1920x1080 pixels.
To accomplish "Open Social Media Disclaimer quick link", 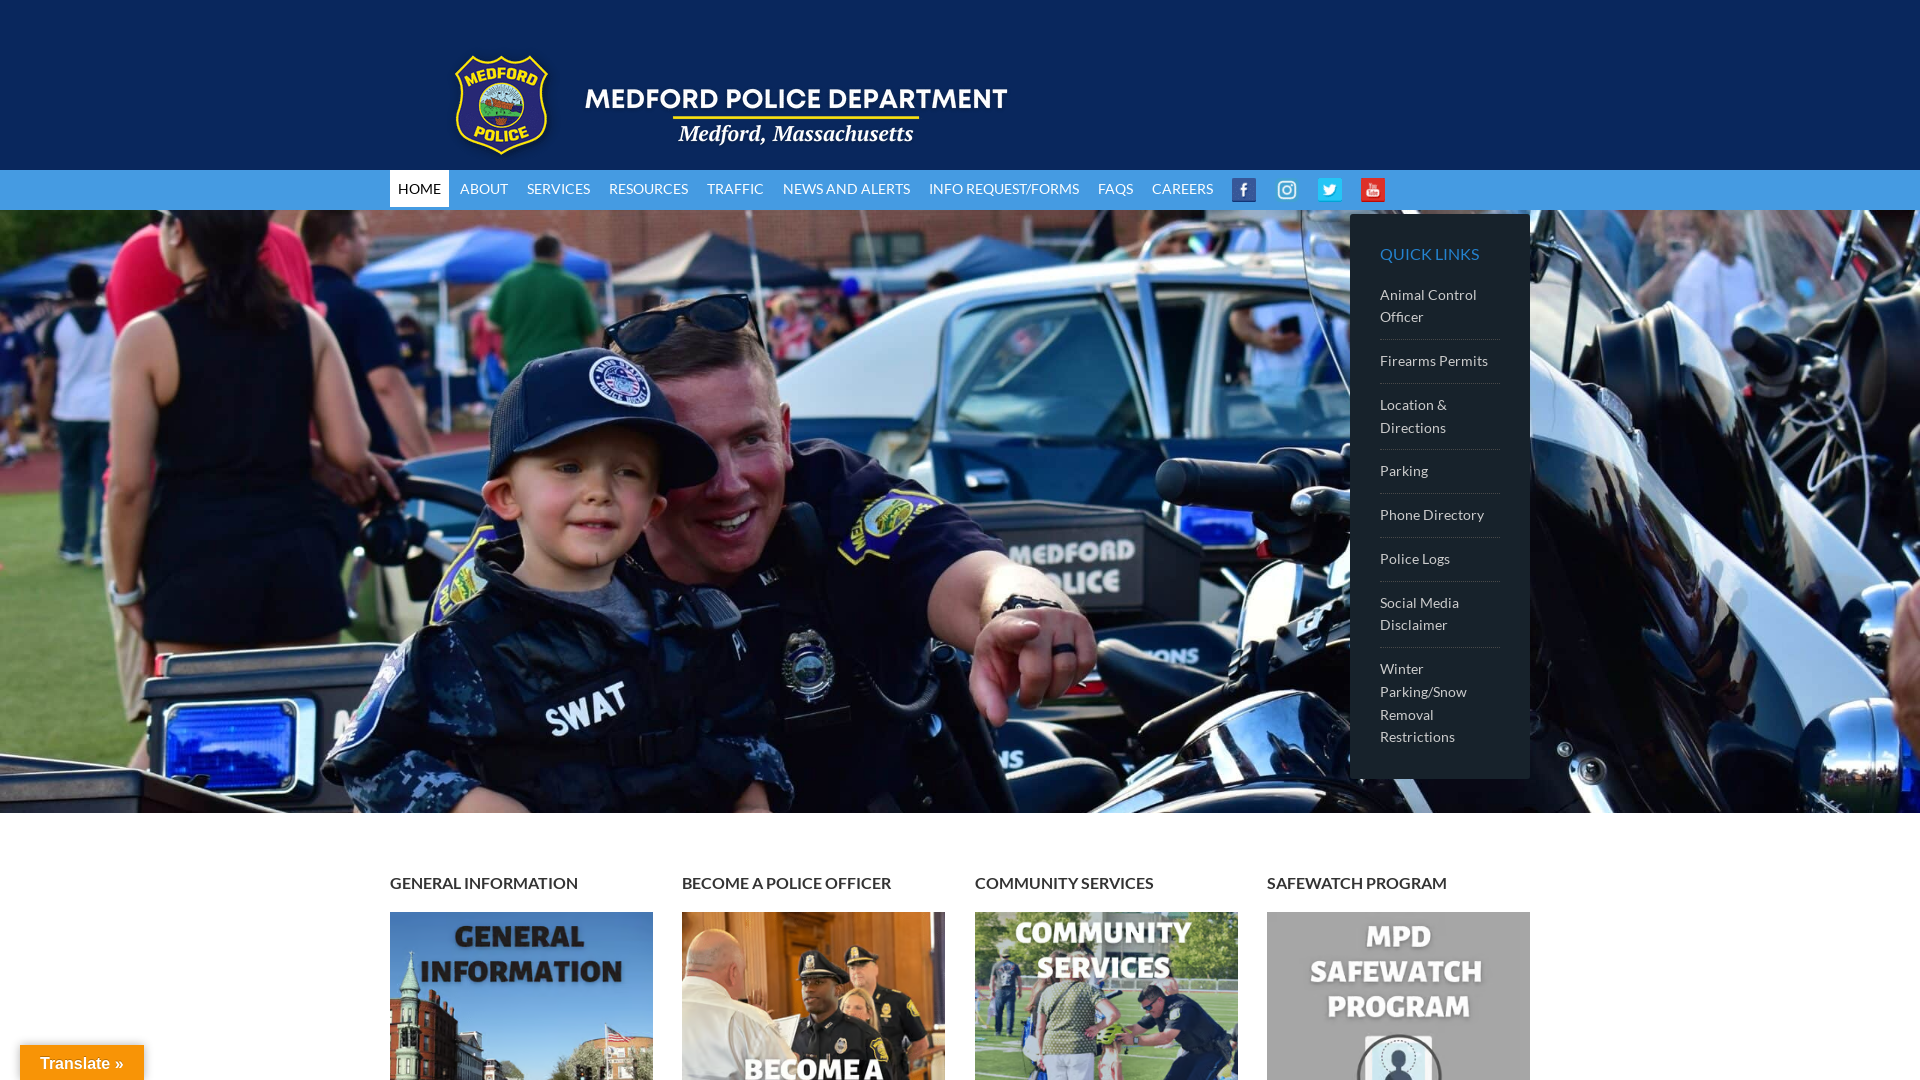I will point(1419,614).
